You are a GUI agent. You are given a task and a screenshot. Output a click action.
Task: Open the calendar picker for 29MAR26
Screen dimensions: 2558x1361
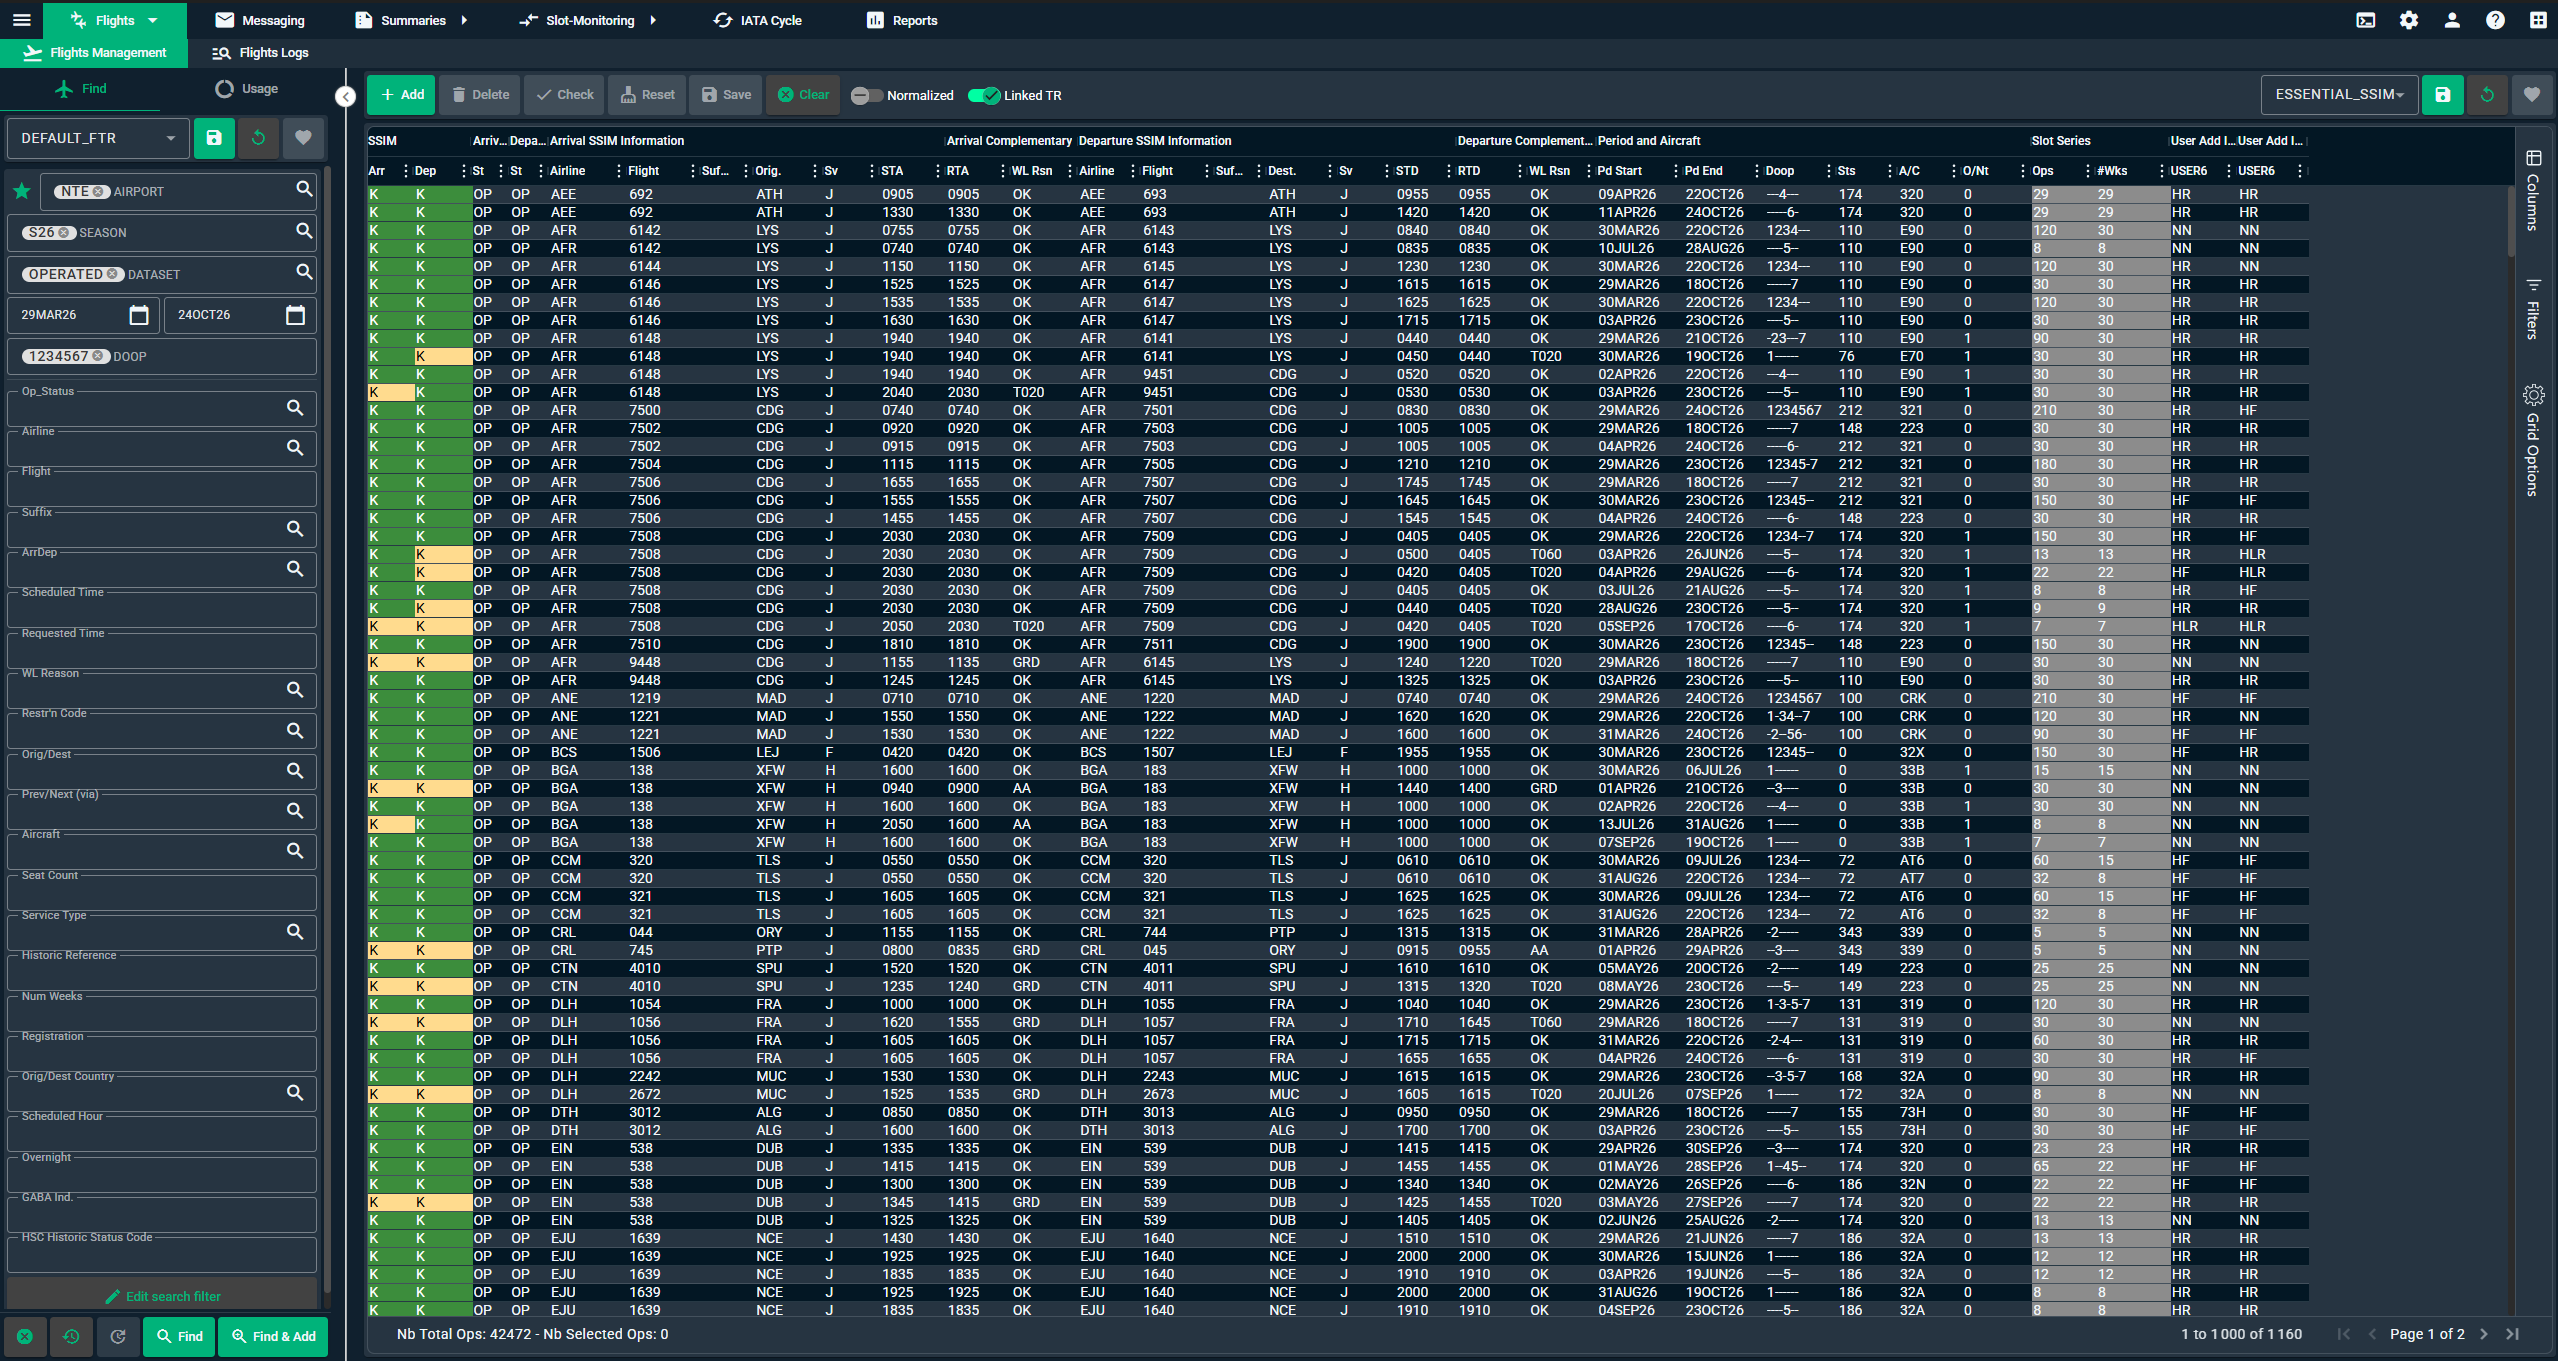pos(139,315)
